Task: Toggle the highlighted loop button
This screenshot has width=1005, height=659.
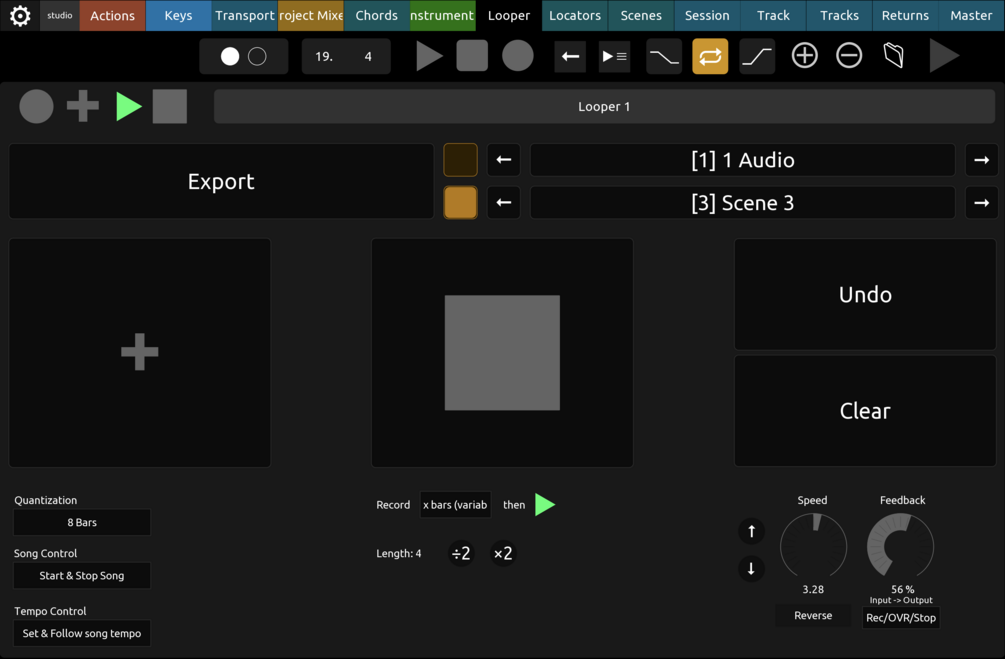Action: [710, 56]
